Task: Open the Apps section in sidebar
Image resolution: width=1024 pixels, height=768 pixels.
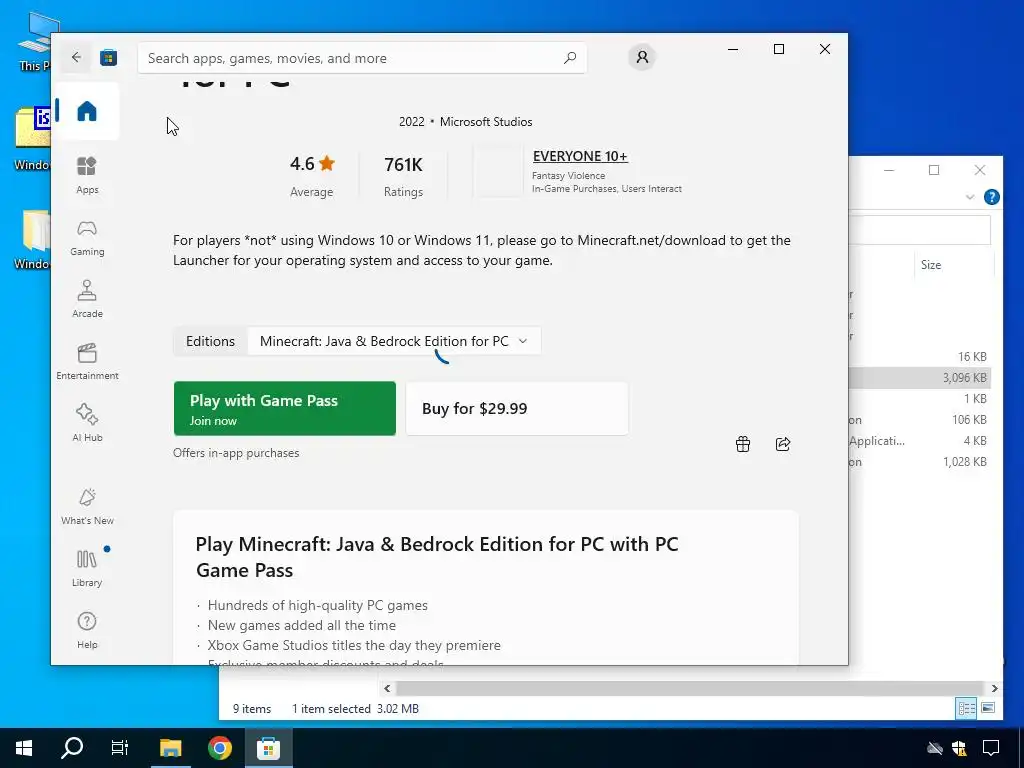Action: (87, 175)
